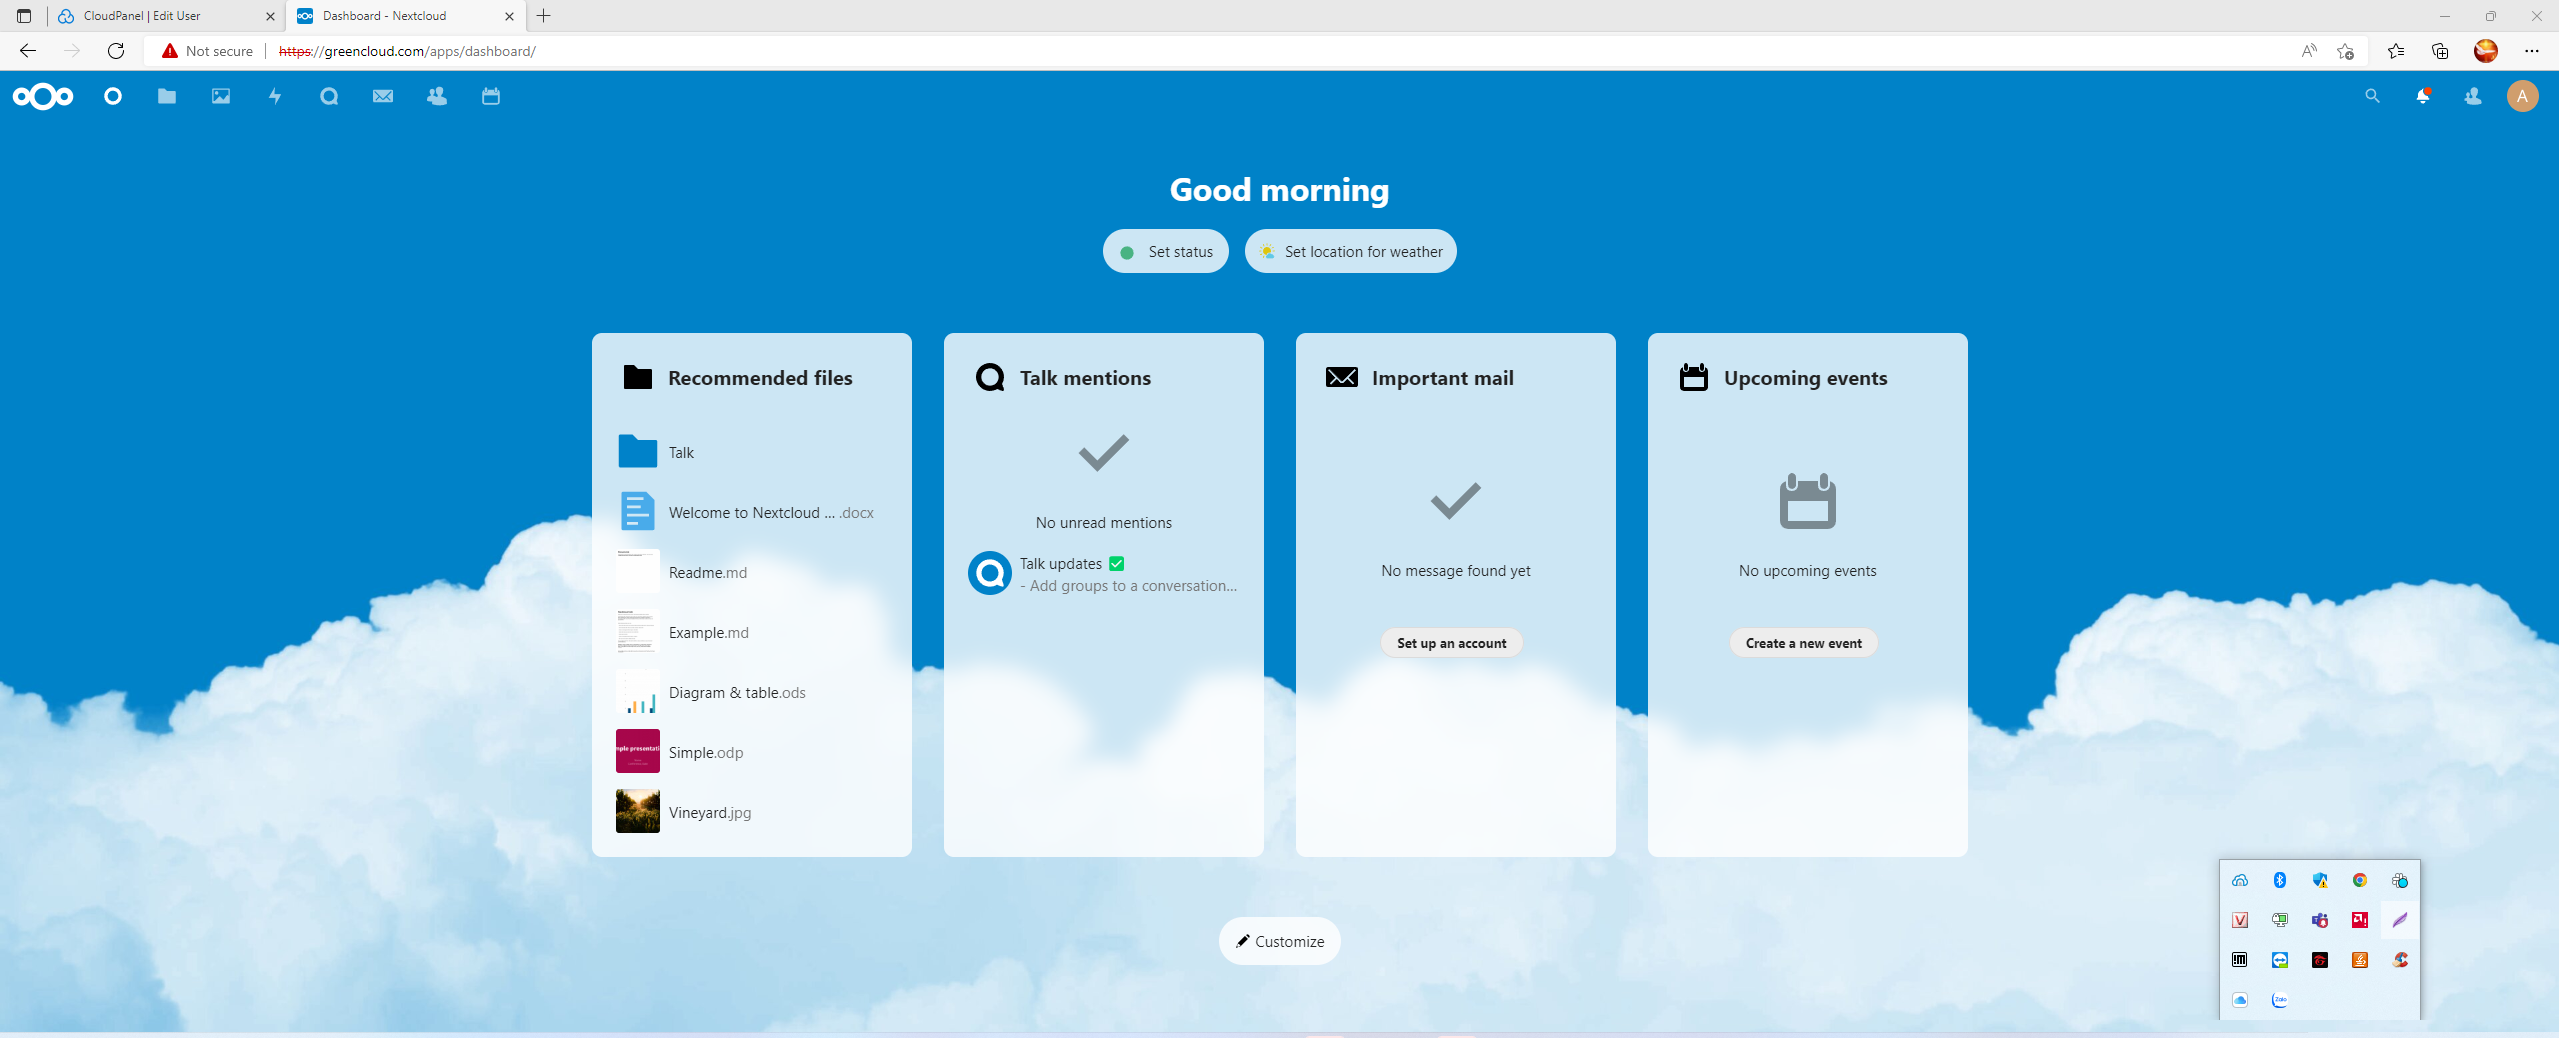Viewport: 2559px width, 1038px height.
Task: Open the Simple.odp presentation
Action: click(x=752, y=752)
